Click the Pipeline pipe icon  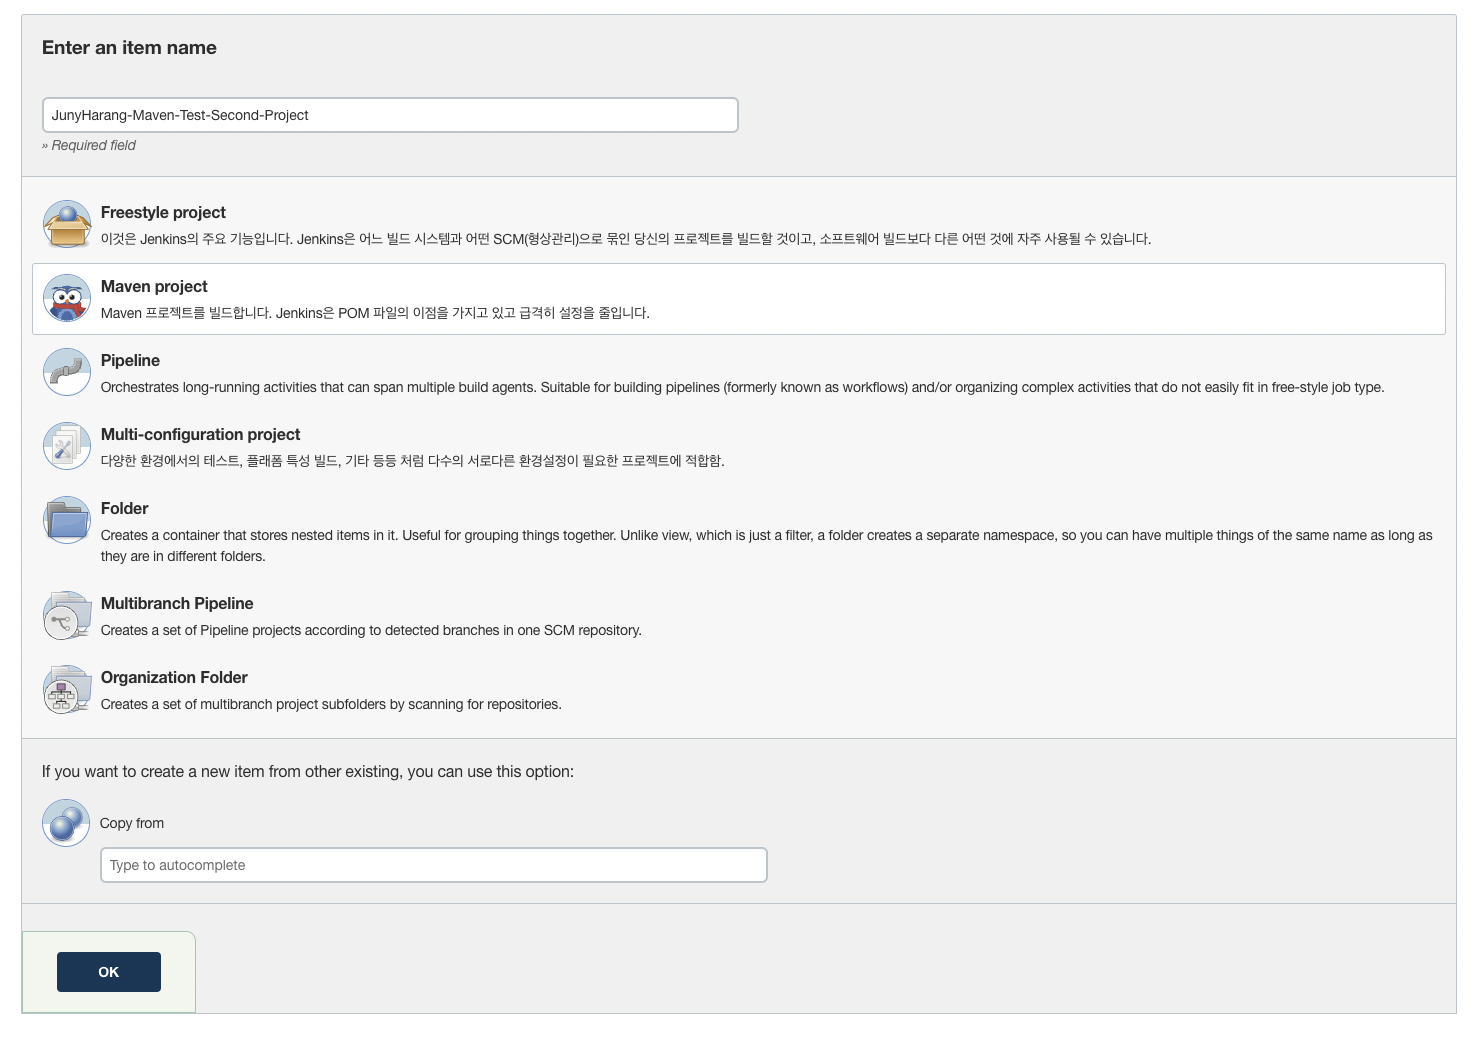click(67, 372)
